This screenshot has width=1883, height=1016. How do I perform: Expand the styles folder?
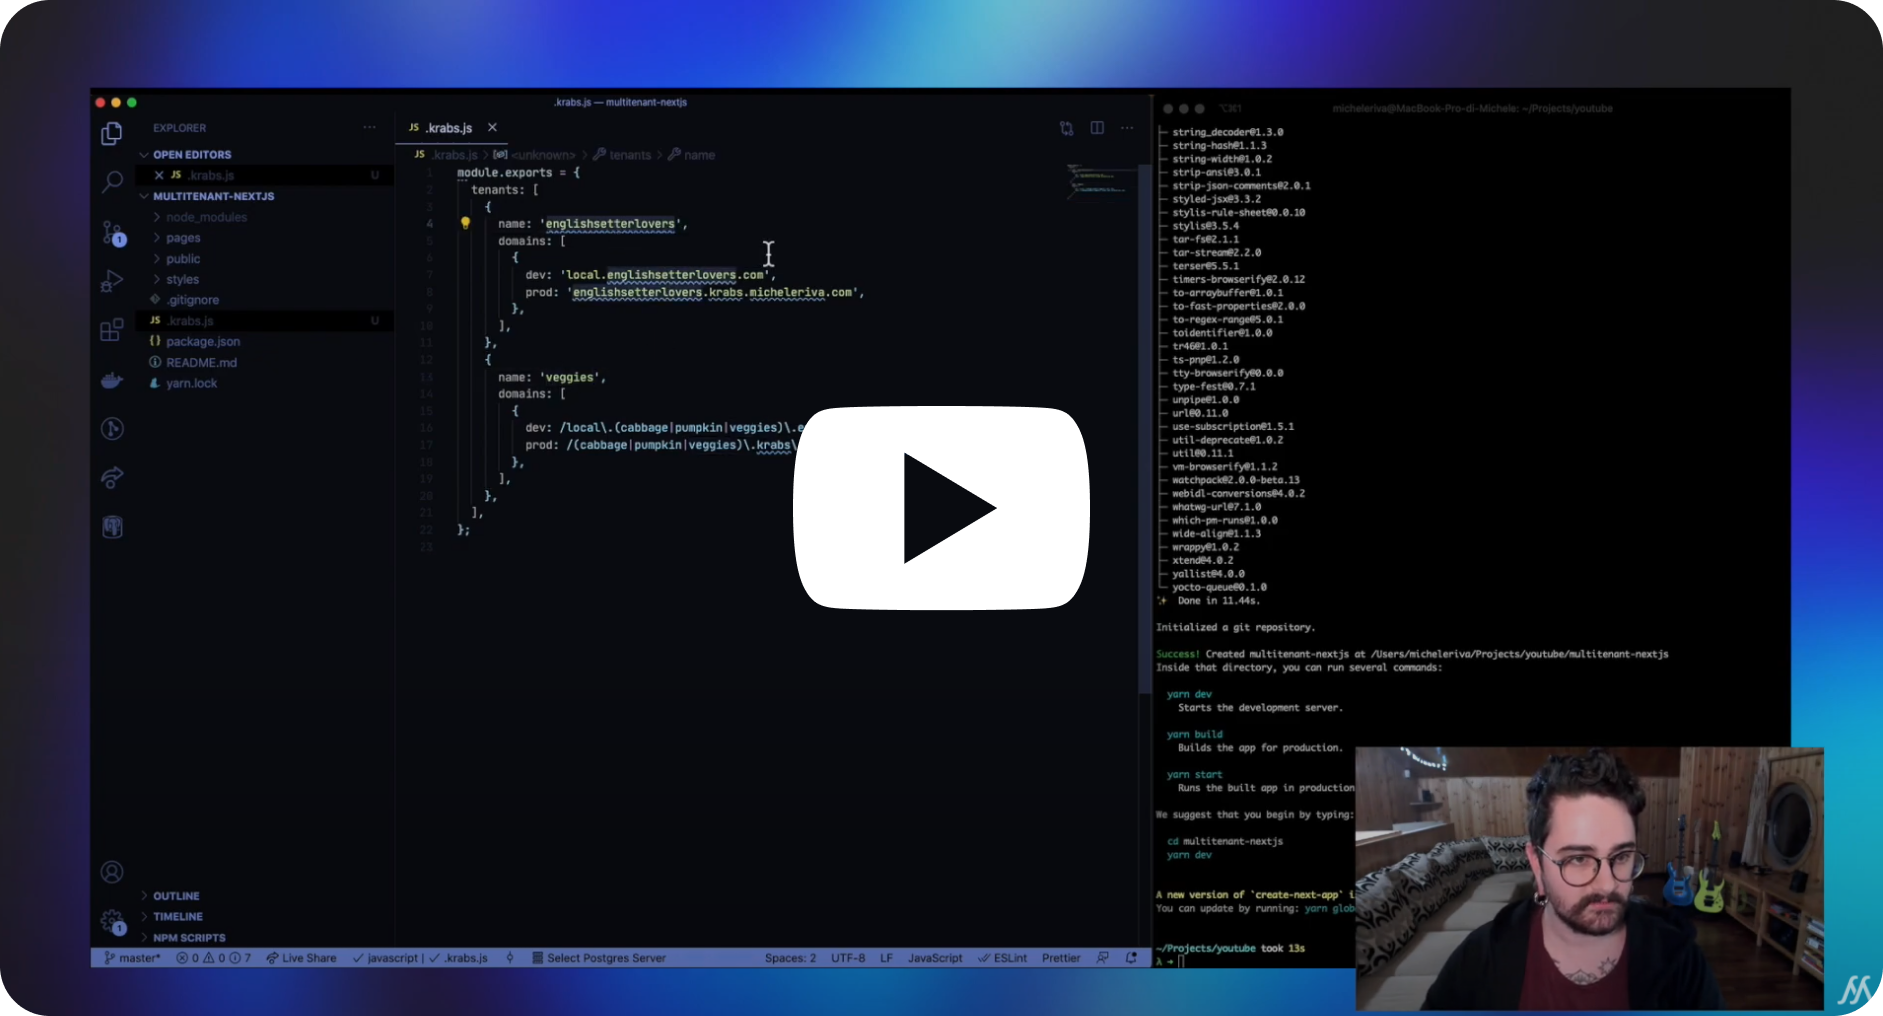[x=182, y=280]
